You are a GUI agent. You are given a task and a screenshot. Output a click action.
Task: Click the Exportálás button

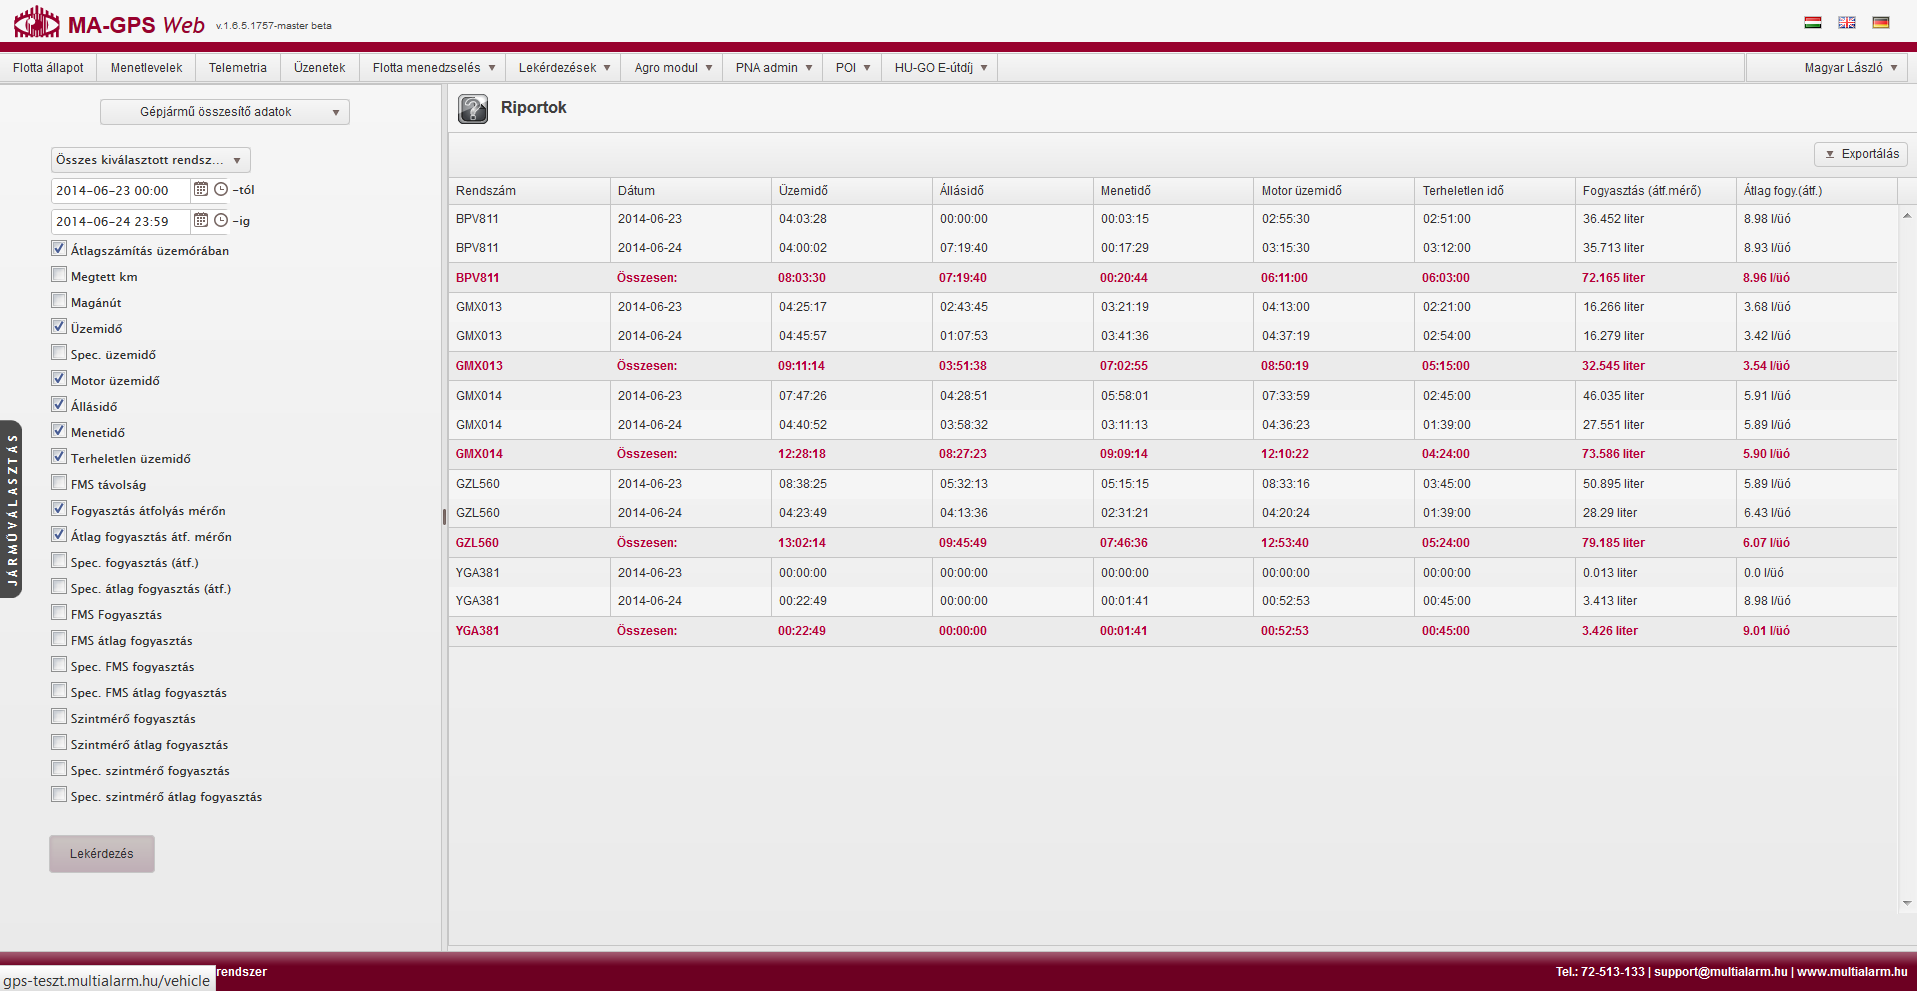click(x=1861, y=154)
